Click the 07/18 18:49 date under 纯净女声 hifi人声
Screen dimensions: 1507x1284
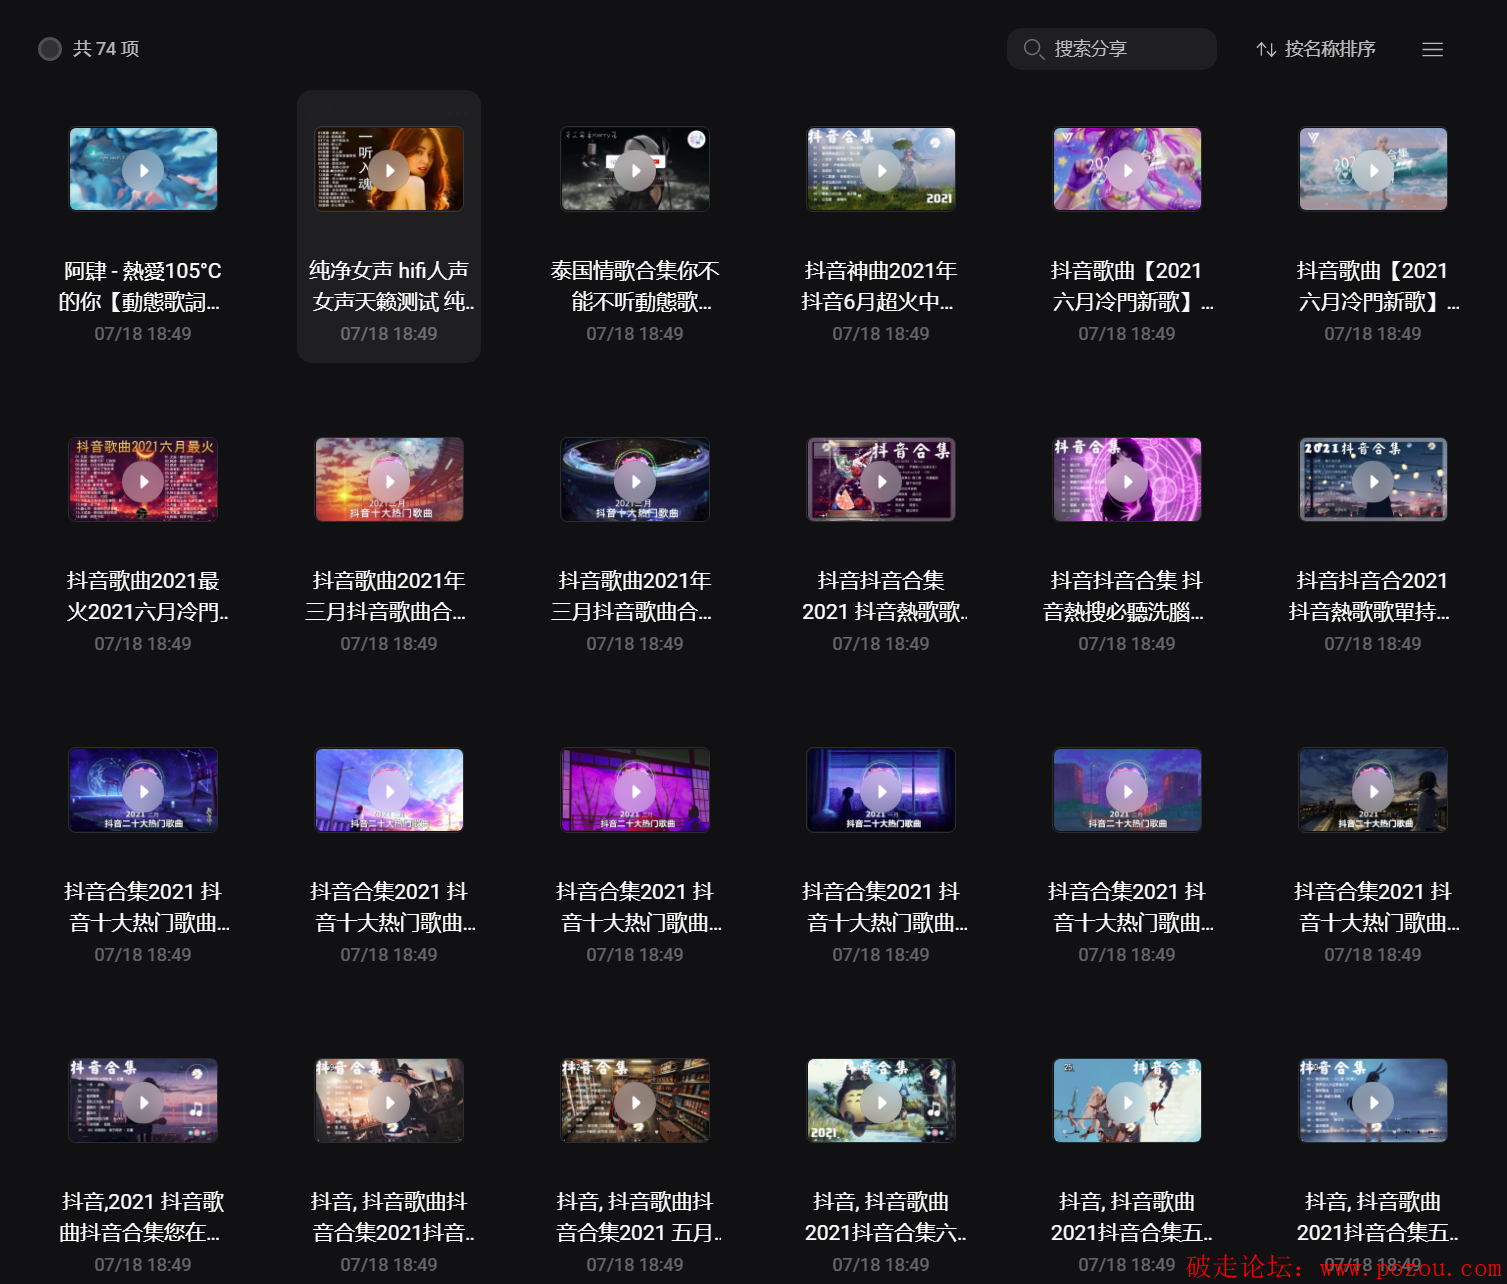tap(389, 334)
